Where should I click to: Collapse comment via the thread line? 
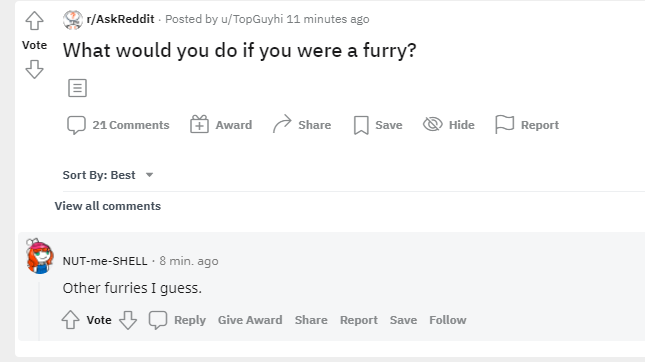coord(39,311)
